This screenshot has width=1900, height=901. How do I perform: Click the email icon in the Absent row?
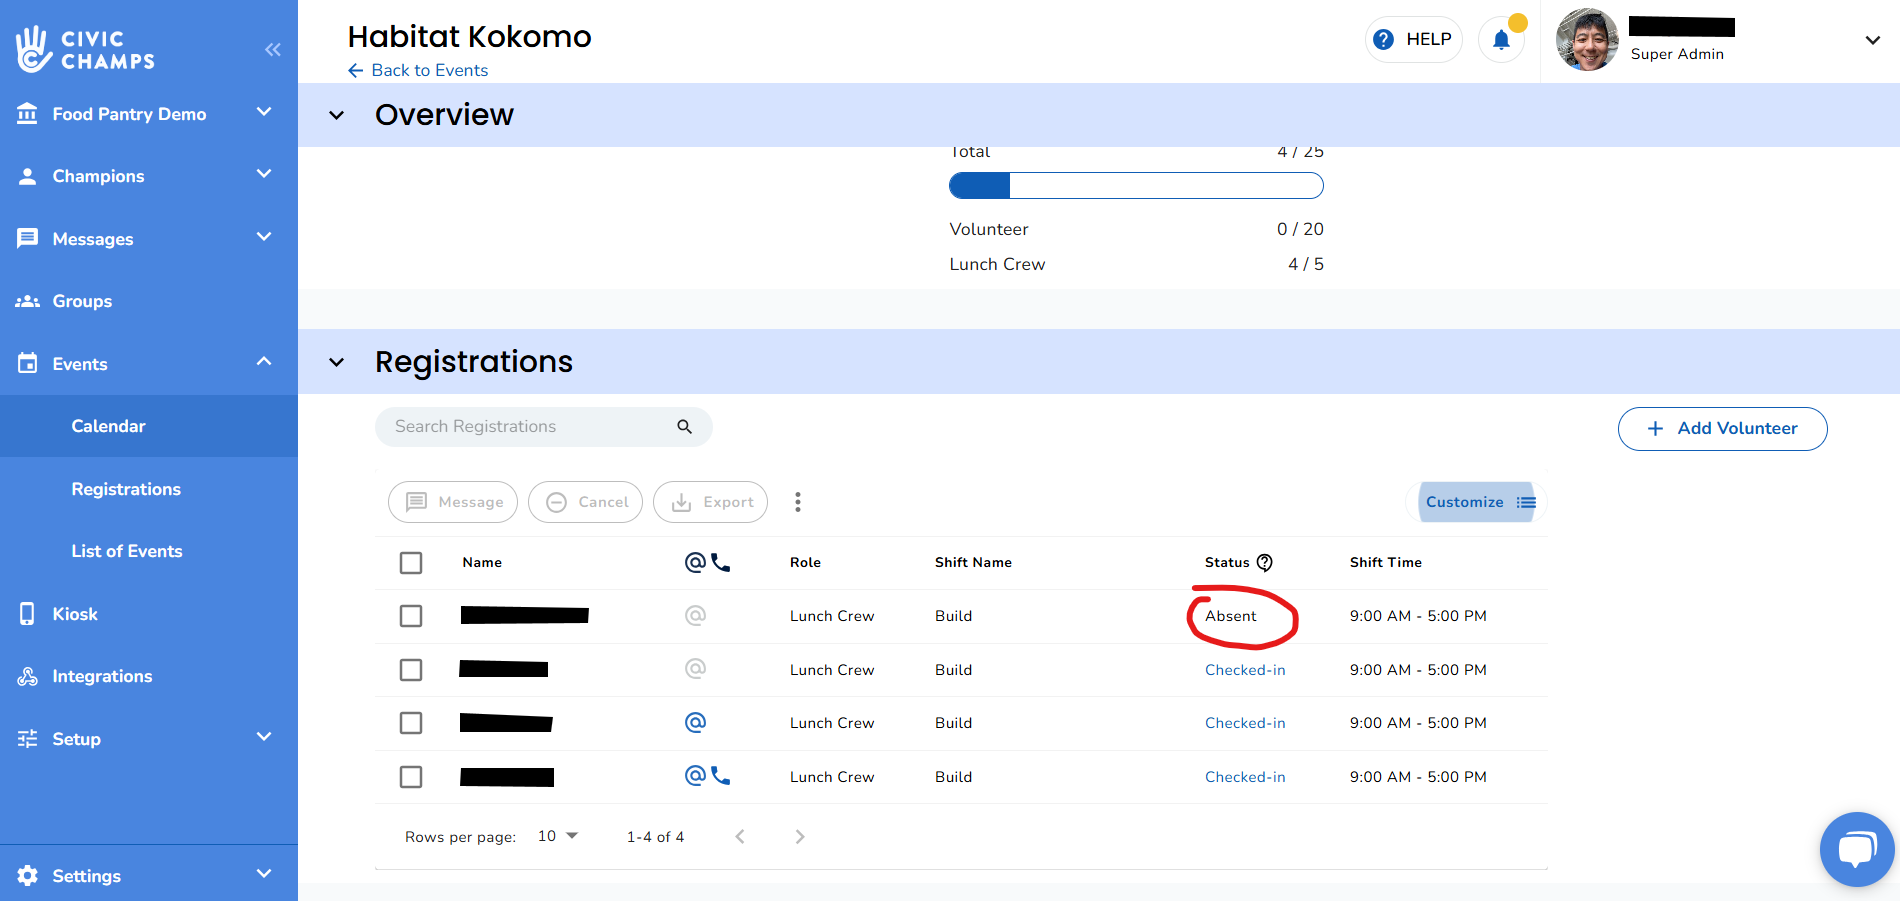pyautogui.click(x=695, y=615)
